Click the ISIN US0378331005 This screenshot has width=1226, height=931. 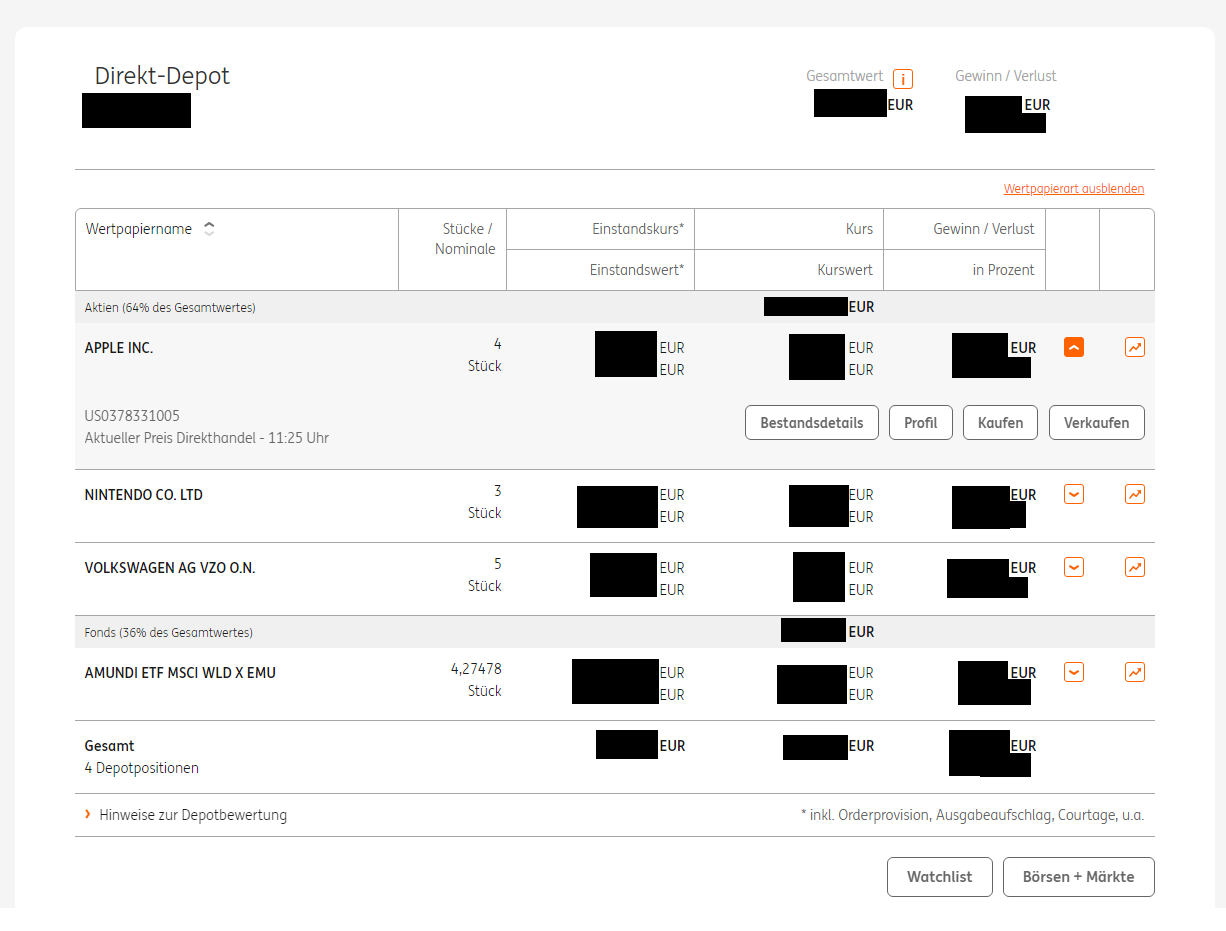pos(132,416)
